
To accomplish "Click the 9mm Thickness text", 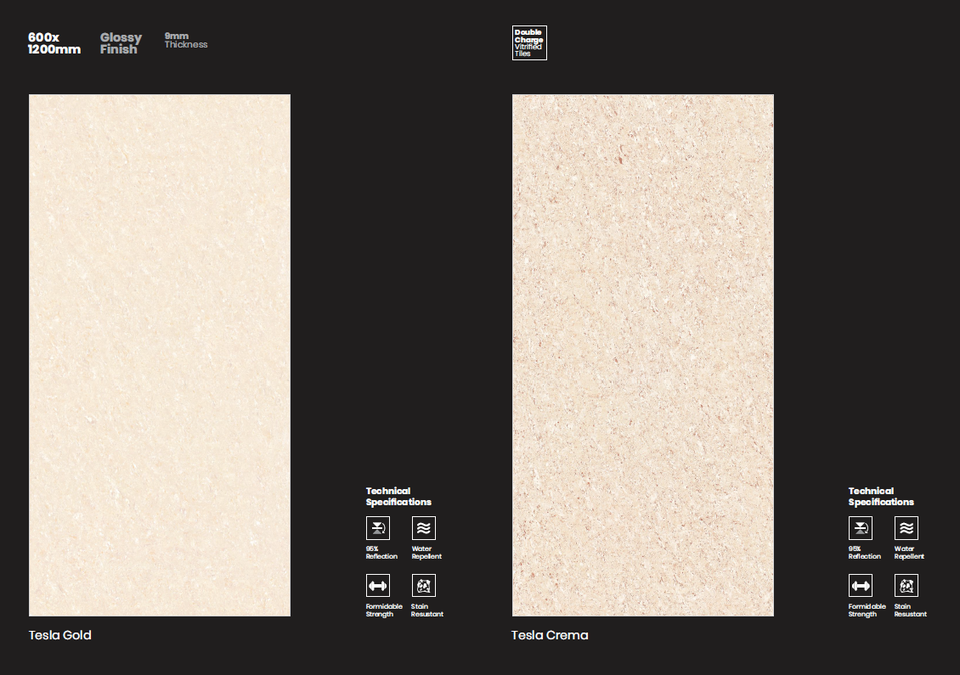I will click(186, 40).
